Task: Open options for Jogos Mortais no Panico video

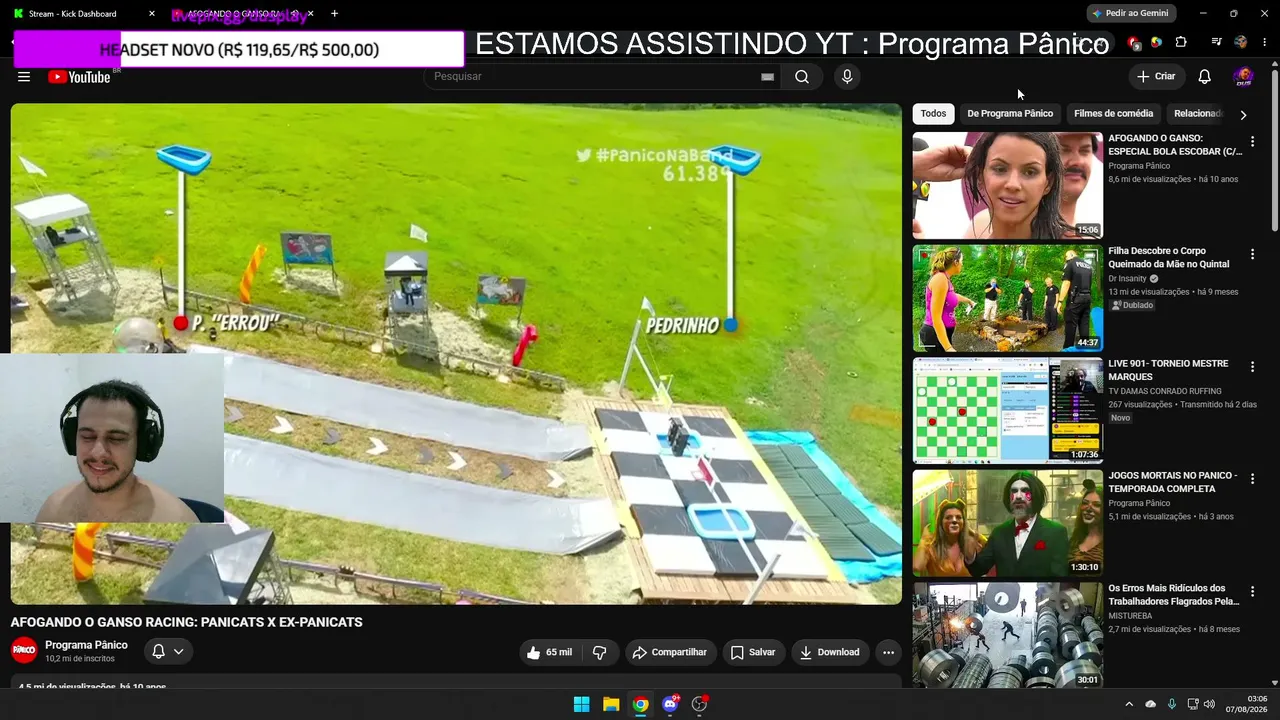Action: [x=1252, y=480]
